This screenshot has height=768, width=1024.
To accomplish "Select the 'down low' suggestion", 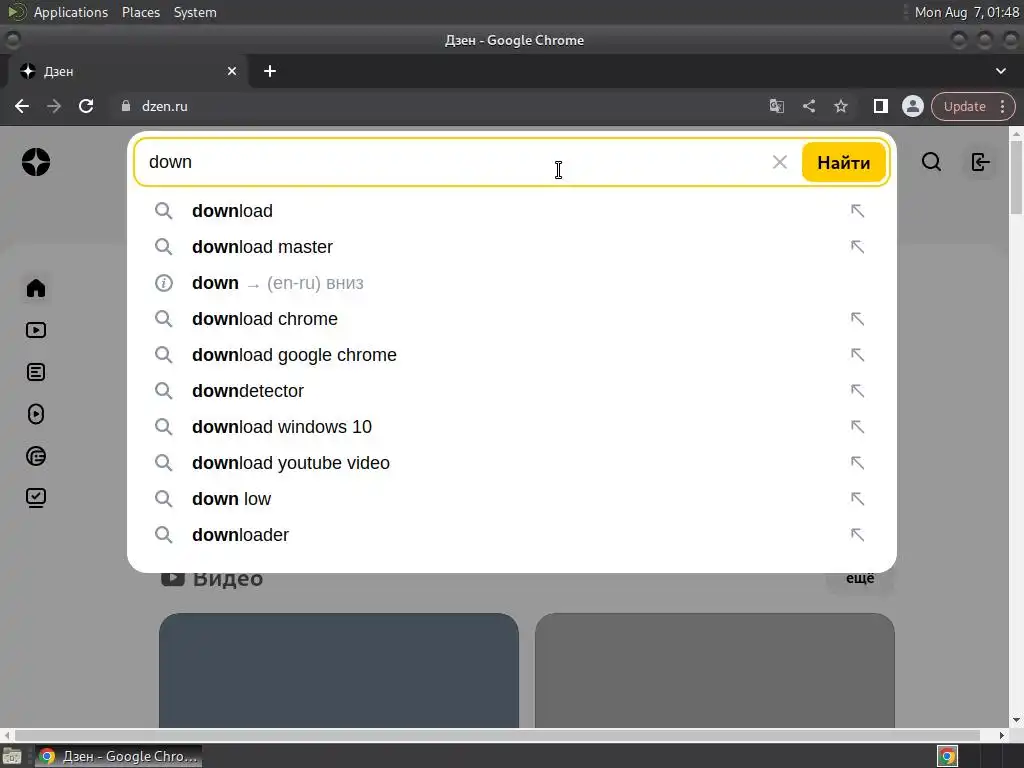I will [x=511, y=499].
